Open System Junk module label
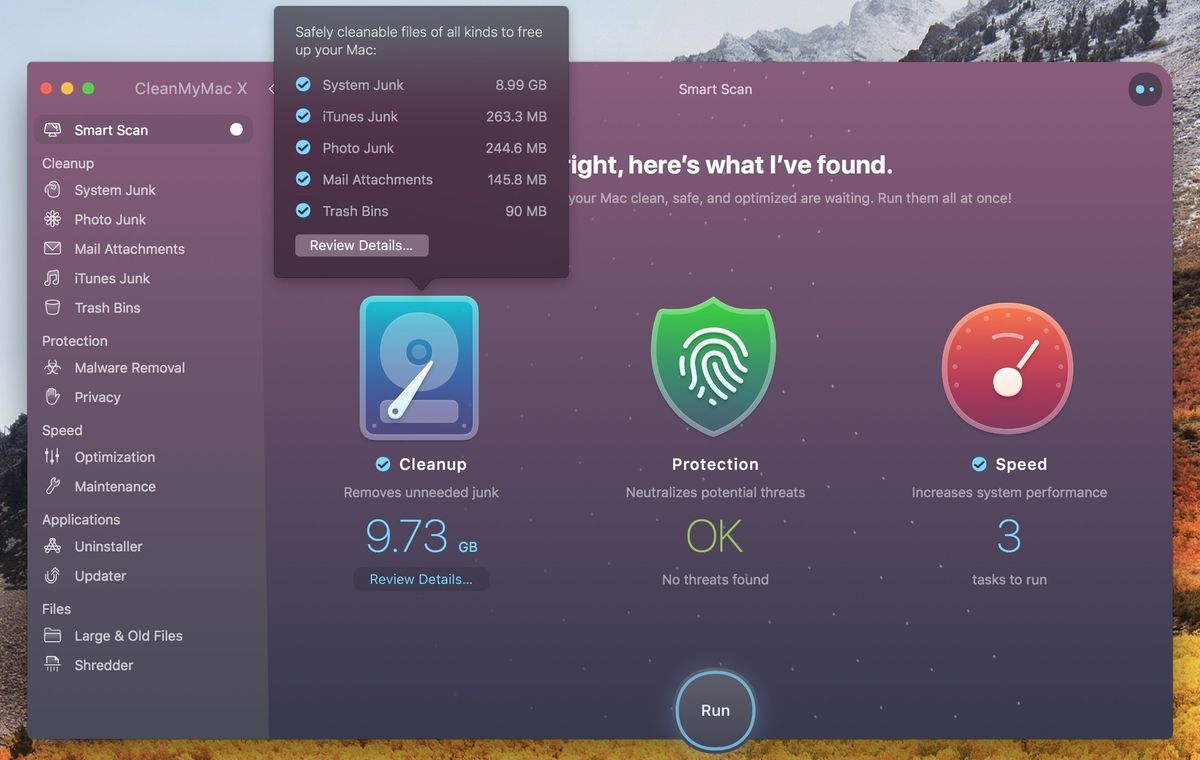The width and height of the screenshot is (1200, 760). click(x=115, y=190)
